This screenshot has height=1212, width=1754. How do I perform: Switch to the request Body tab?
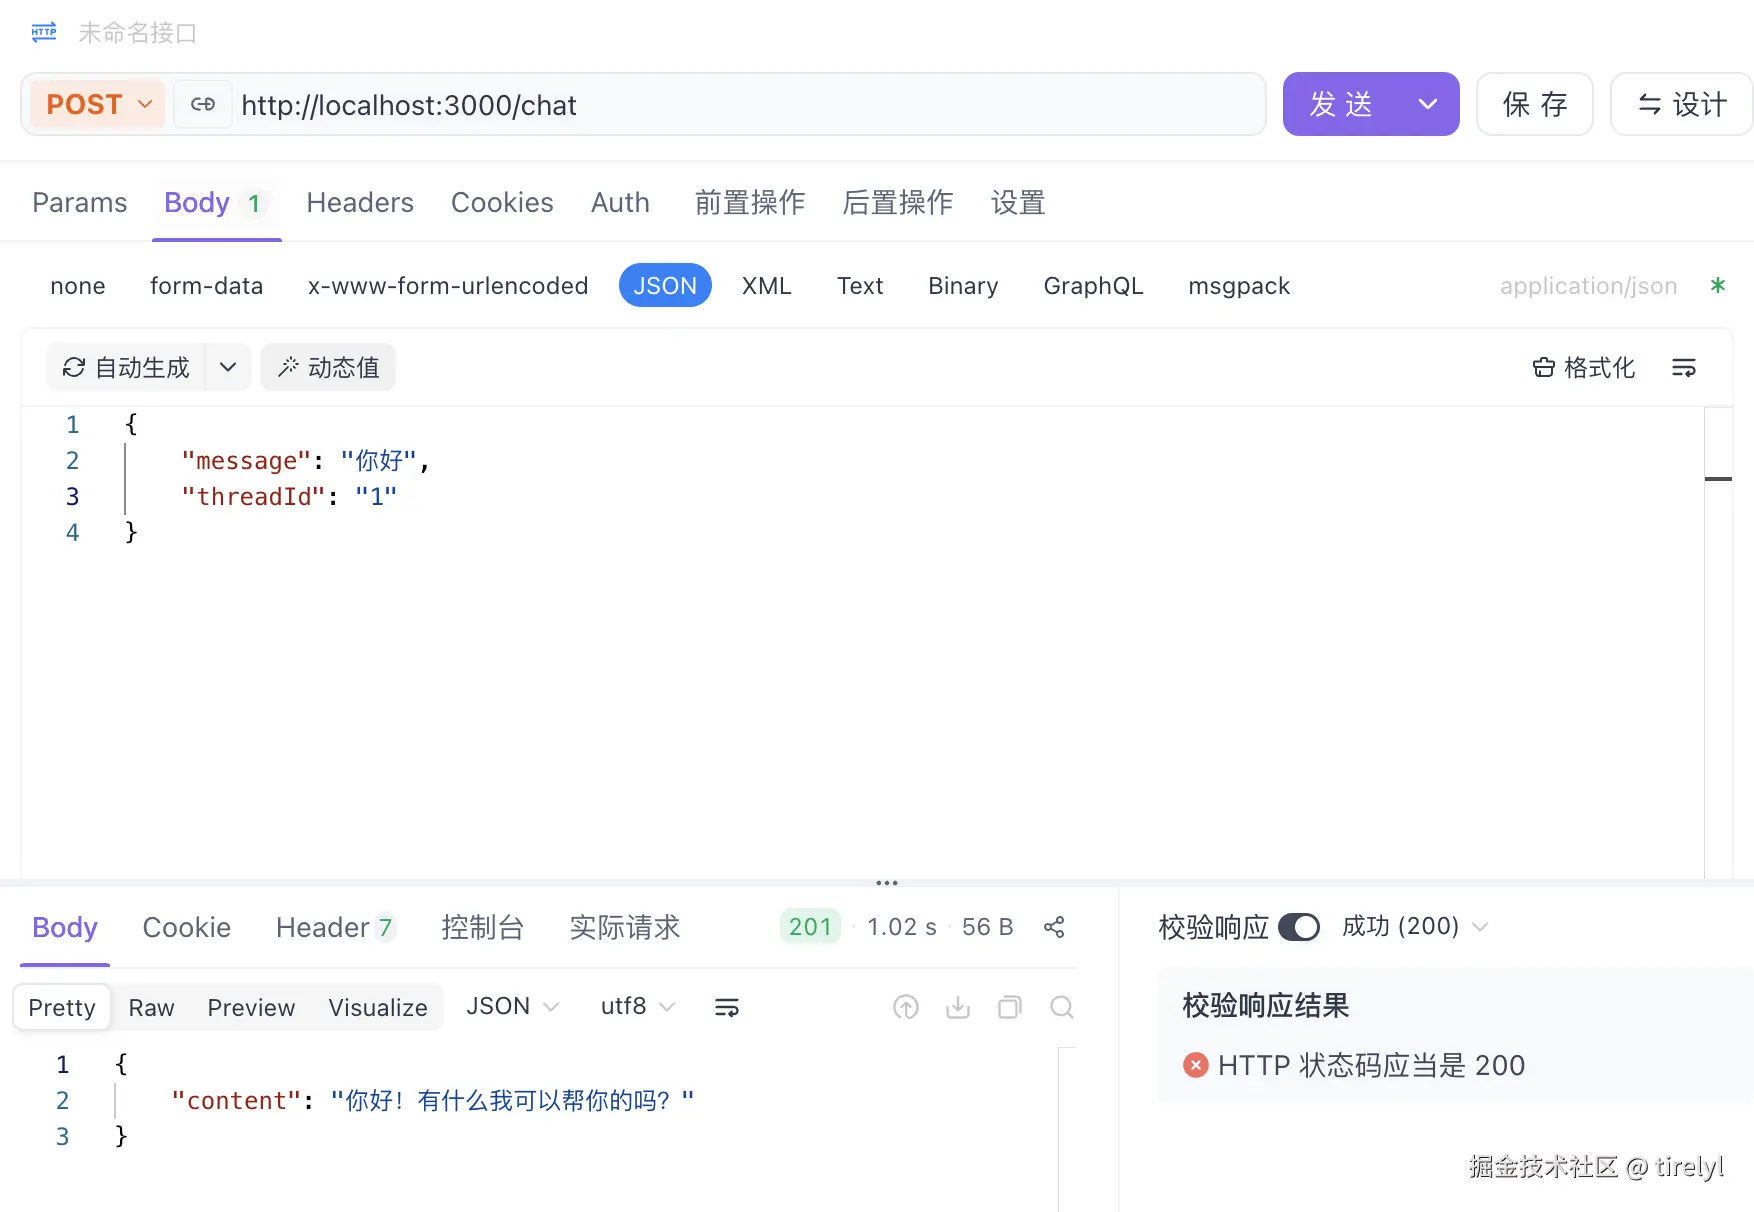pos(215,203)
